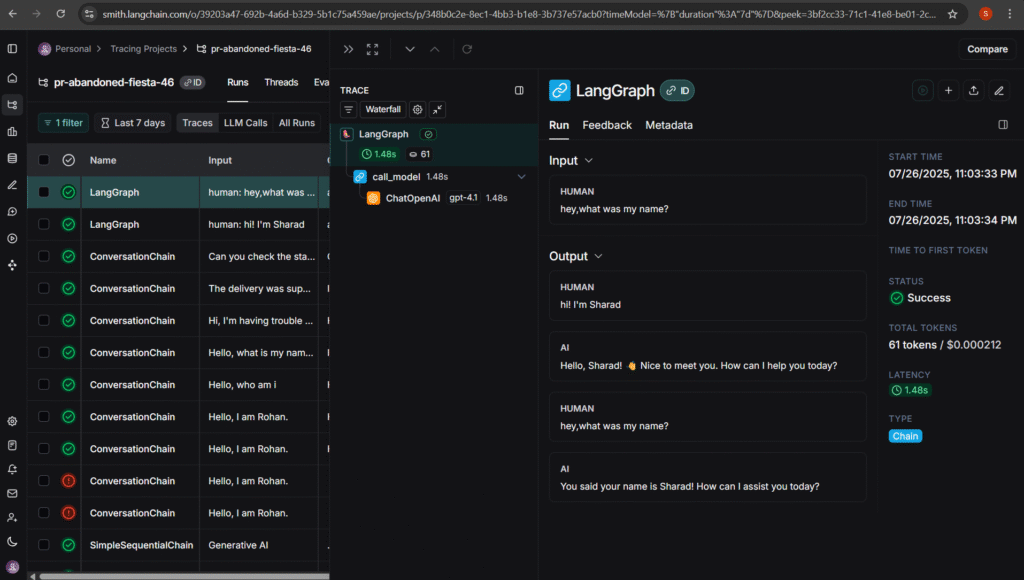Collapse the Output section

point(598,256)
